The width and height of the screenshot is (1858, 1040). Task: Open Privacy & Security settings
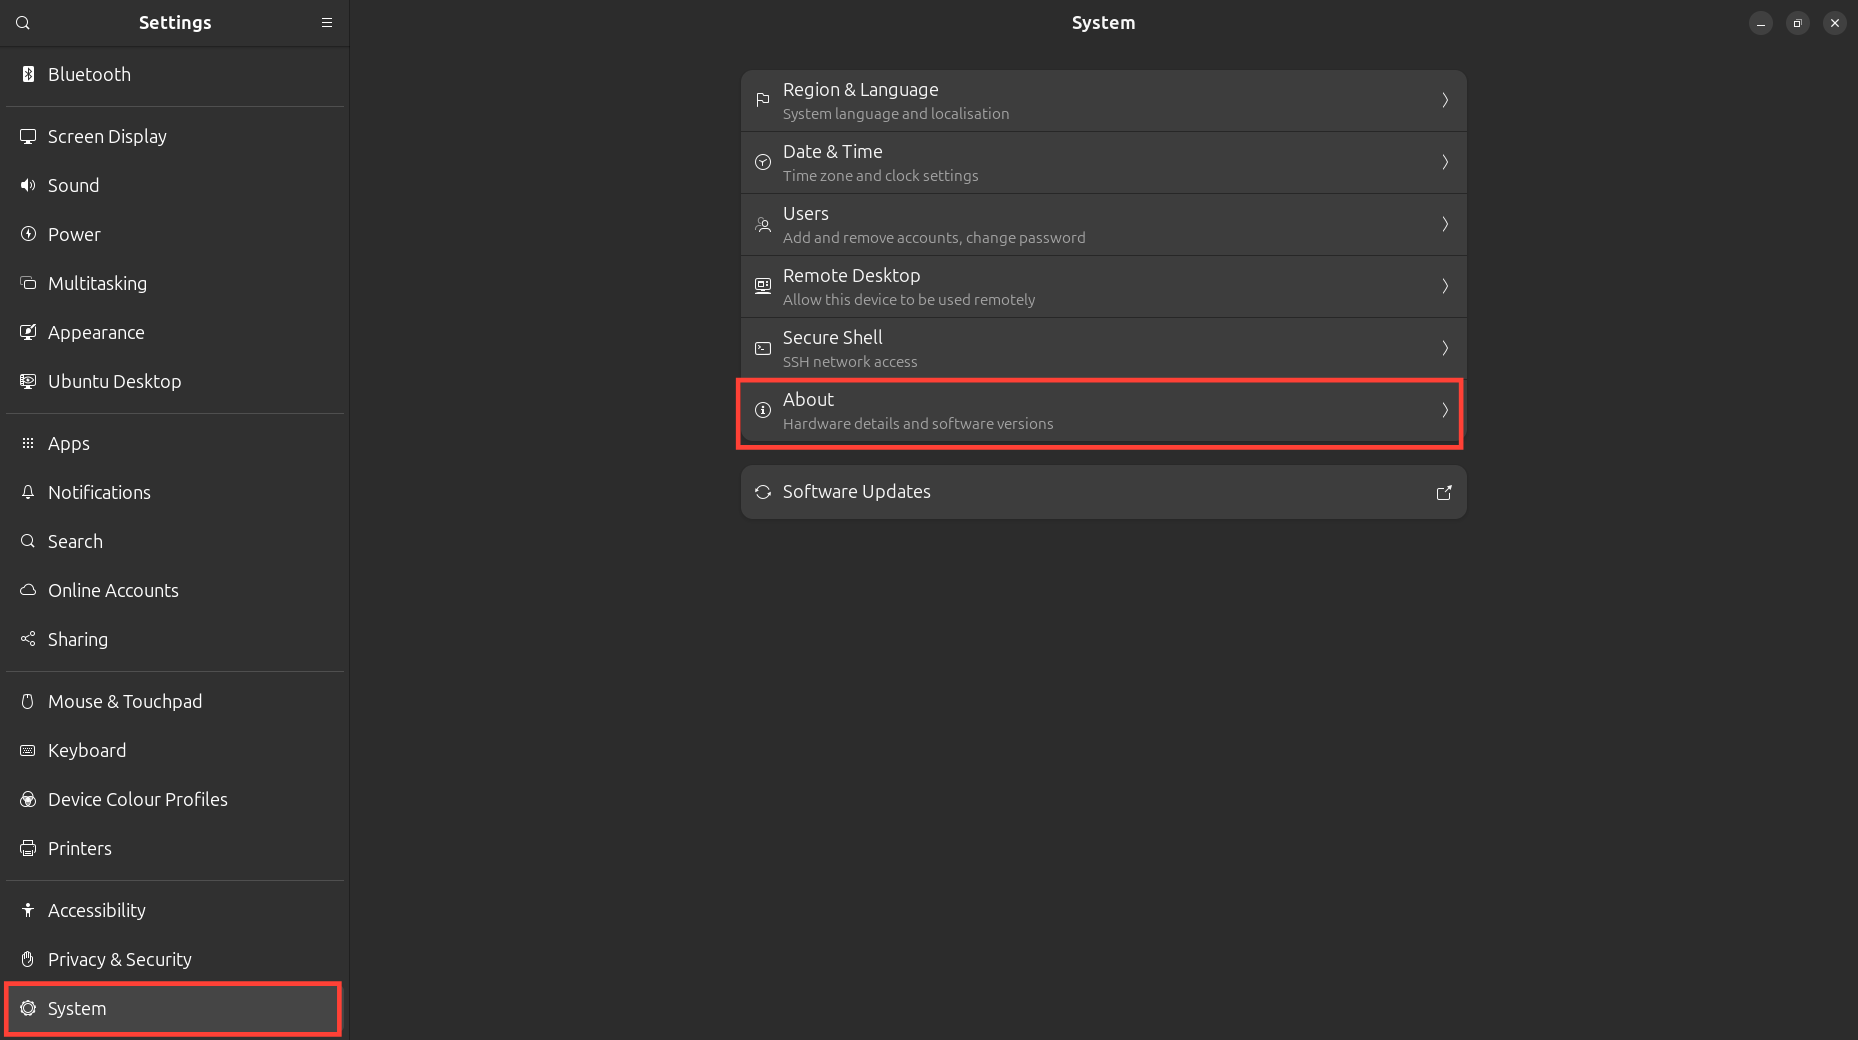tap(120, 959)
